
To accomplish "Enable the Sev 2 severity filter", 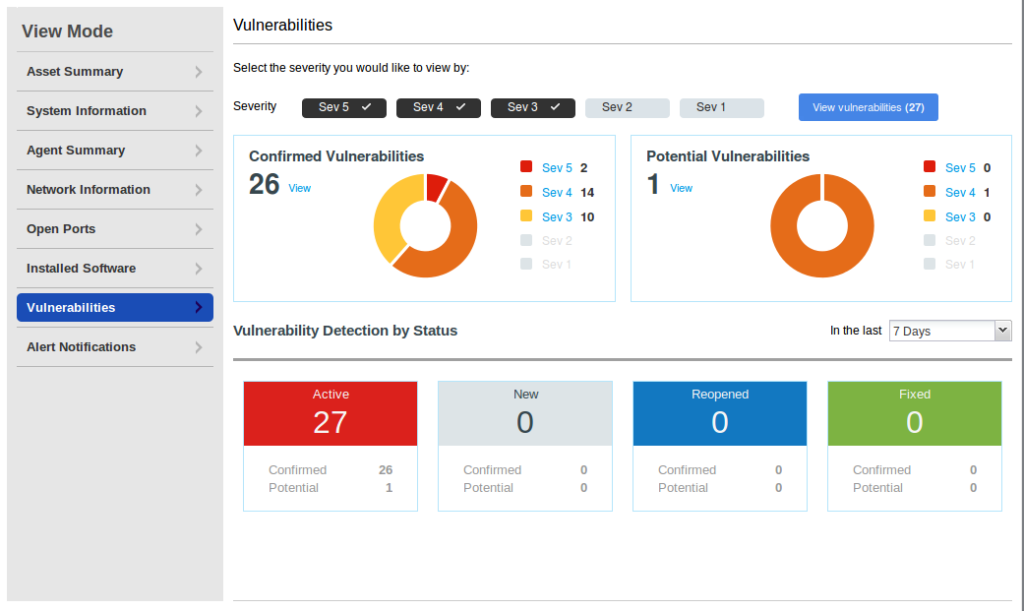I will click(x=627, y=107).
